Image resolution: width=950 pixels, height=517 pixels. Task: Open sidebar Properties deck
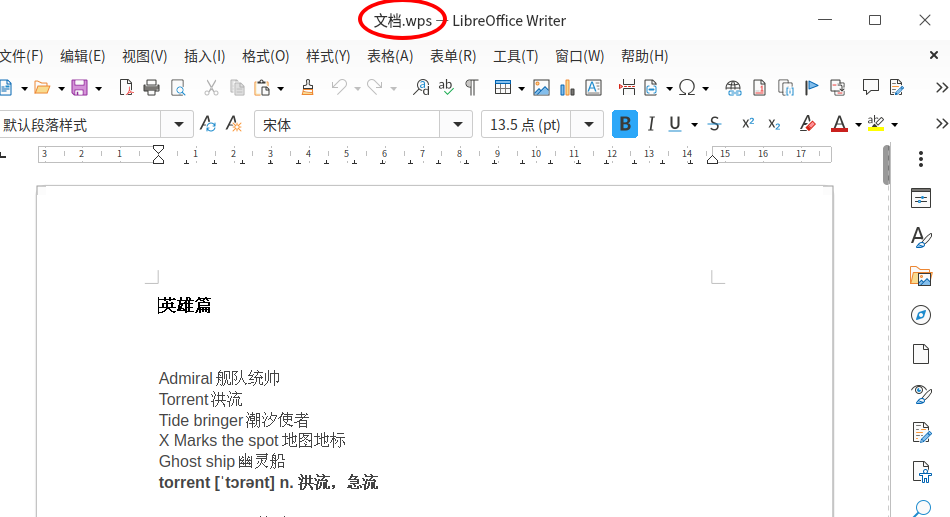coord(921,198)
